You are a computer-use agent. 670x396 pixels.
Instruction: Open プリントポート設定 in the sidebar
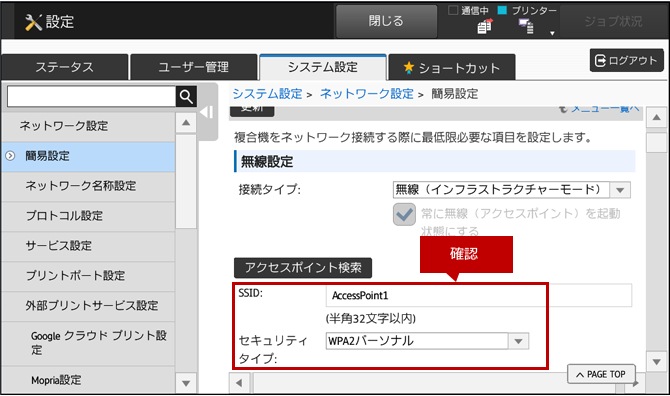pyautogui.click(x=88, y=276)
